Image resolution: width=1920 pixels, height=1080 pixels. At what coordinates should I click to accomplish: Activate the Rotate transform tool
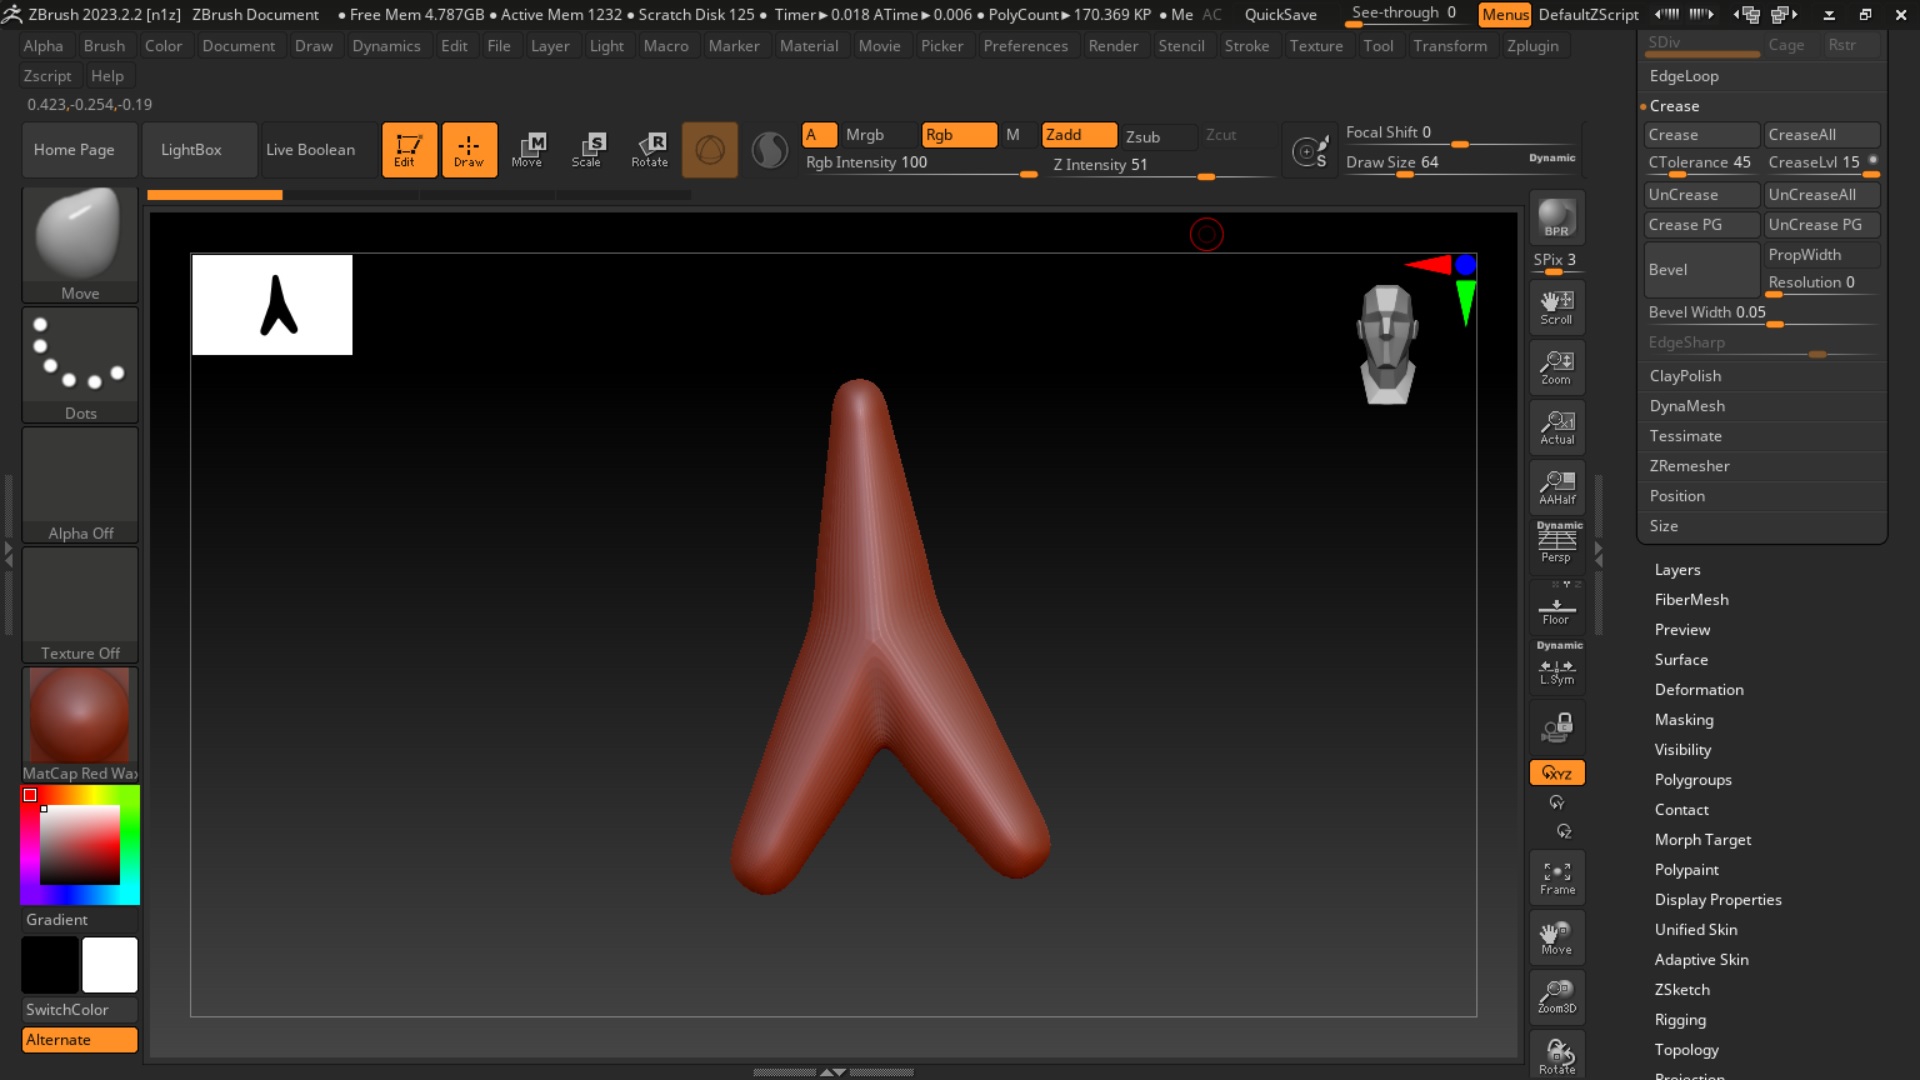click(649, 149)
